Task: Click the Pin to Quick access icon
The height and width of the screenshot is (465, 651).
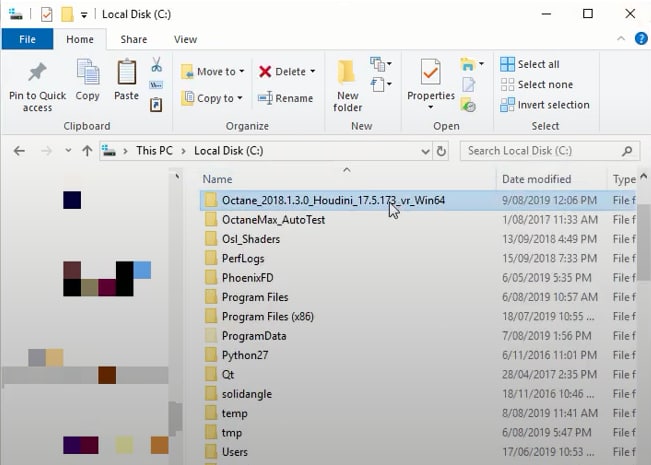Action: (x=37, y=75)
